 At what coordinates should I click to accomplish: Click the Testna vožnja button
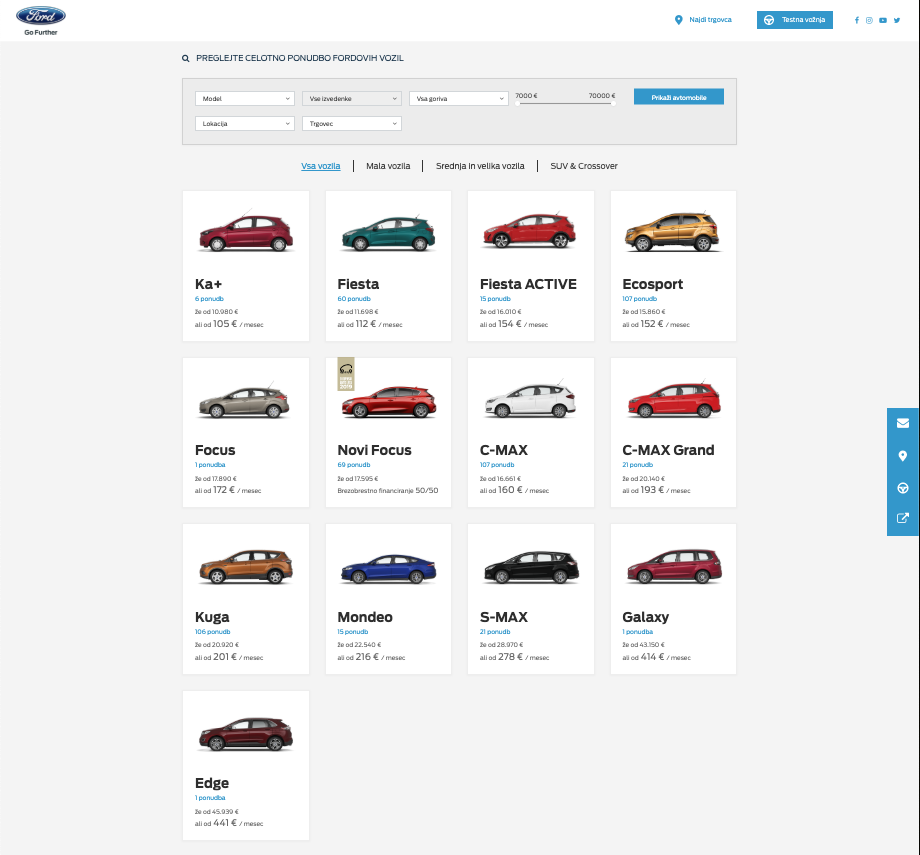point(794,20)
